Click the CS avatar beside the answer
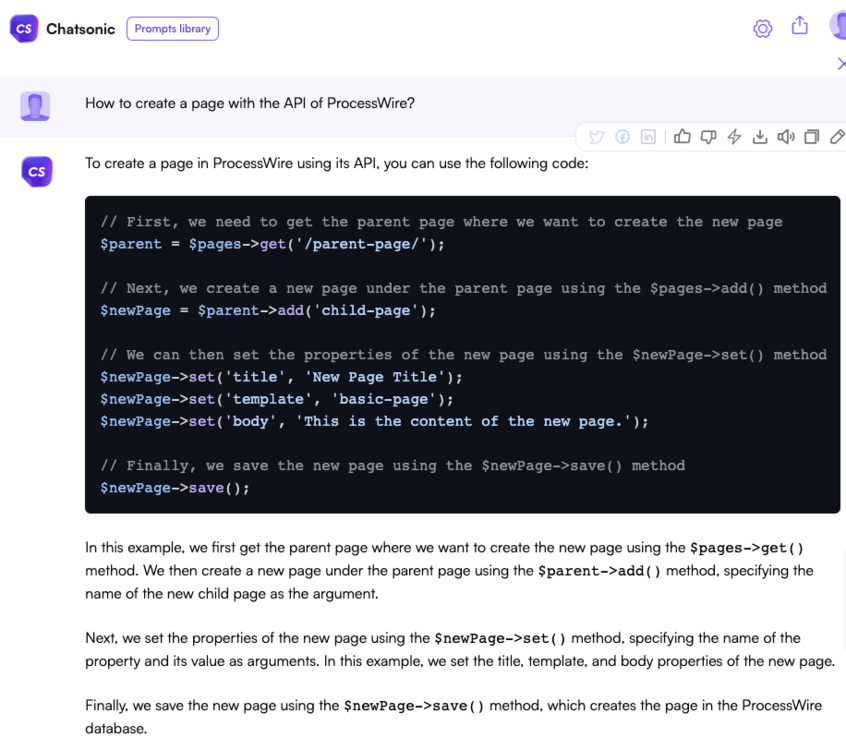This screenshot has width=846, height=750. 36,171
